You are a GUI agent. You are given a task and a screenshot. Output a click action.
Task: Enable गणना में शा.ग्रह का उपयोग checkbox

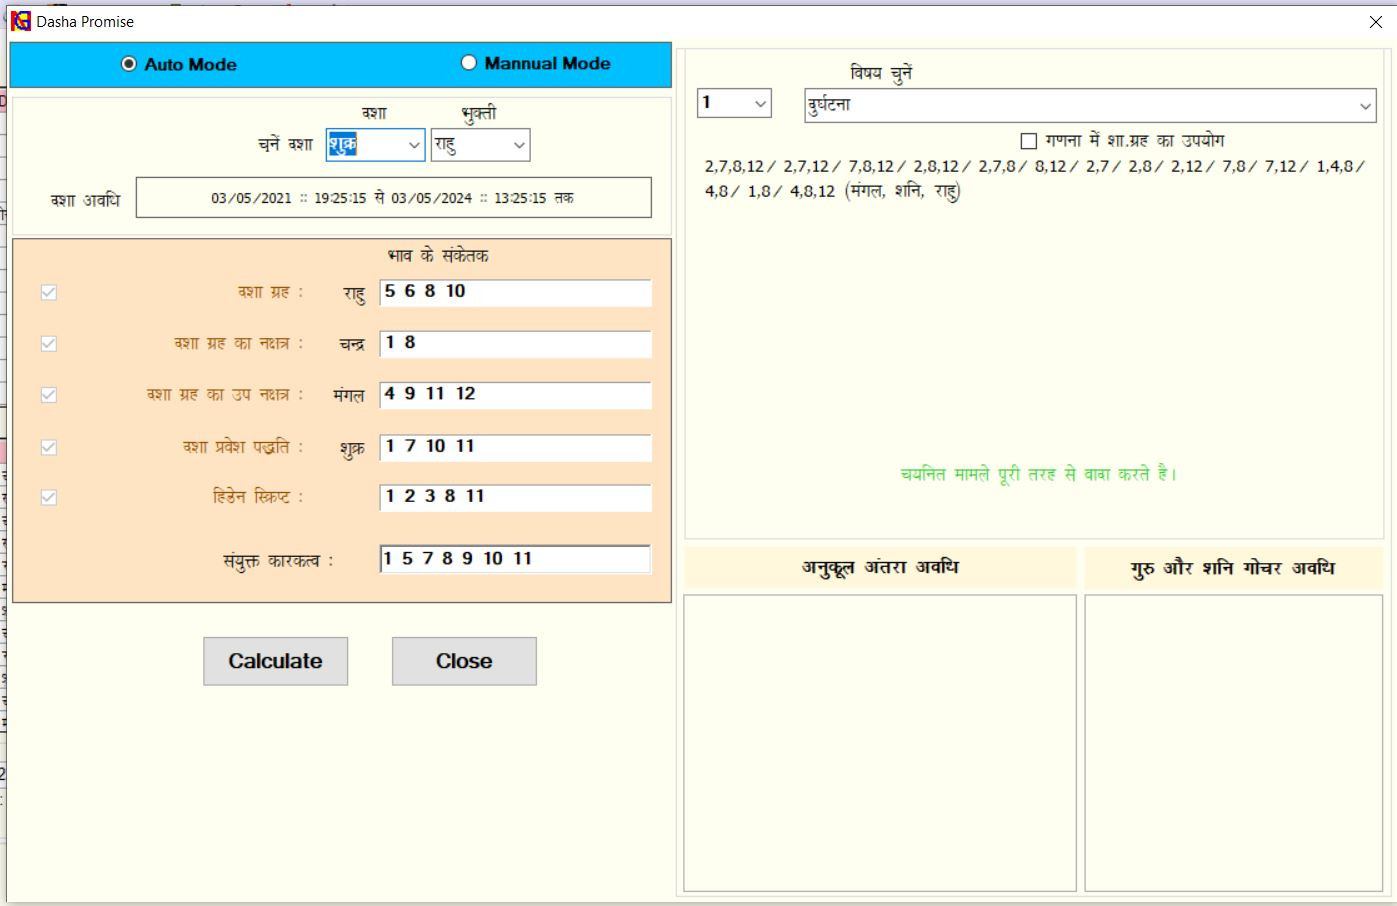point(1028,141)
